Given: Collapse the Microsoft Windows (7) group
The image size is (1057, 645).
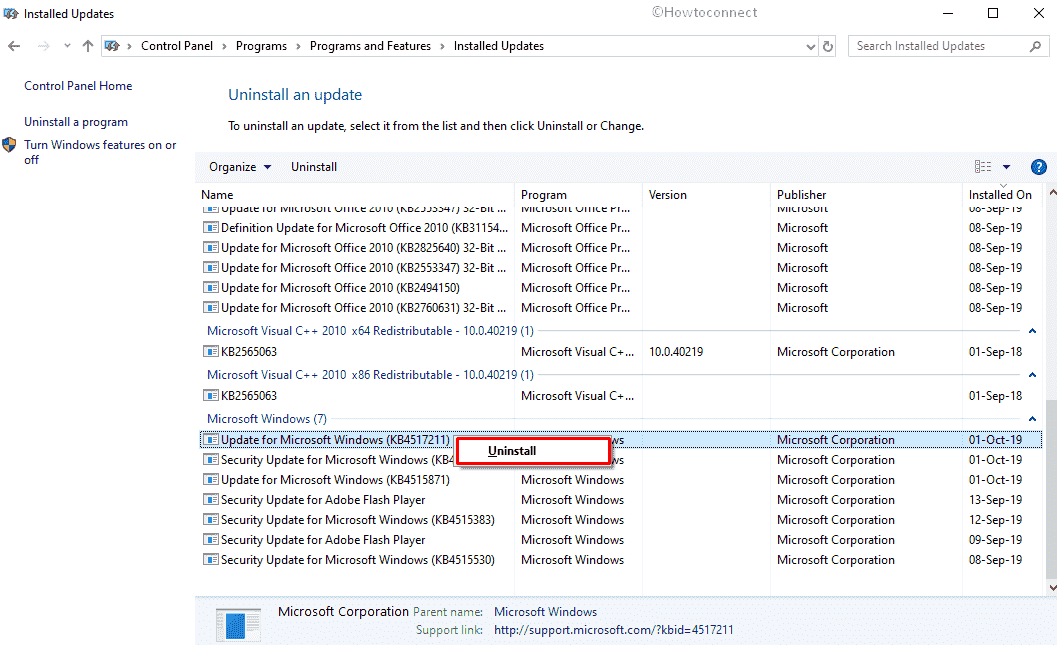Looking at the screenshot, I should (1032, 419).
